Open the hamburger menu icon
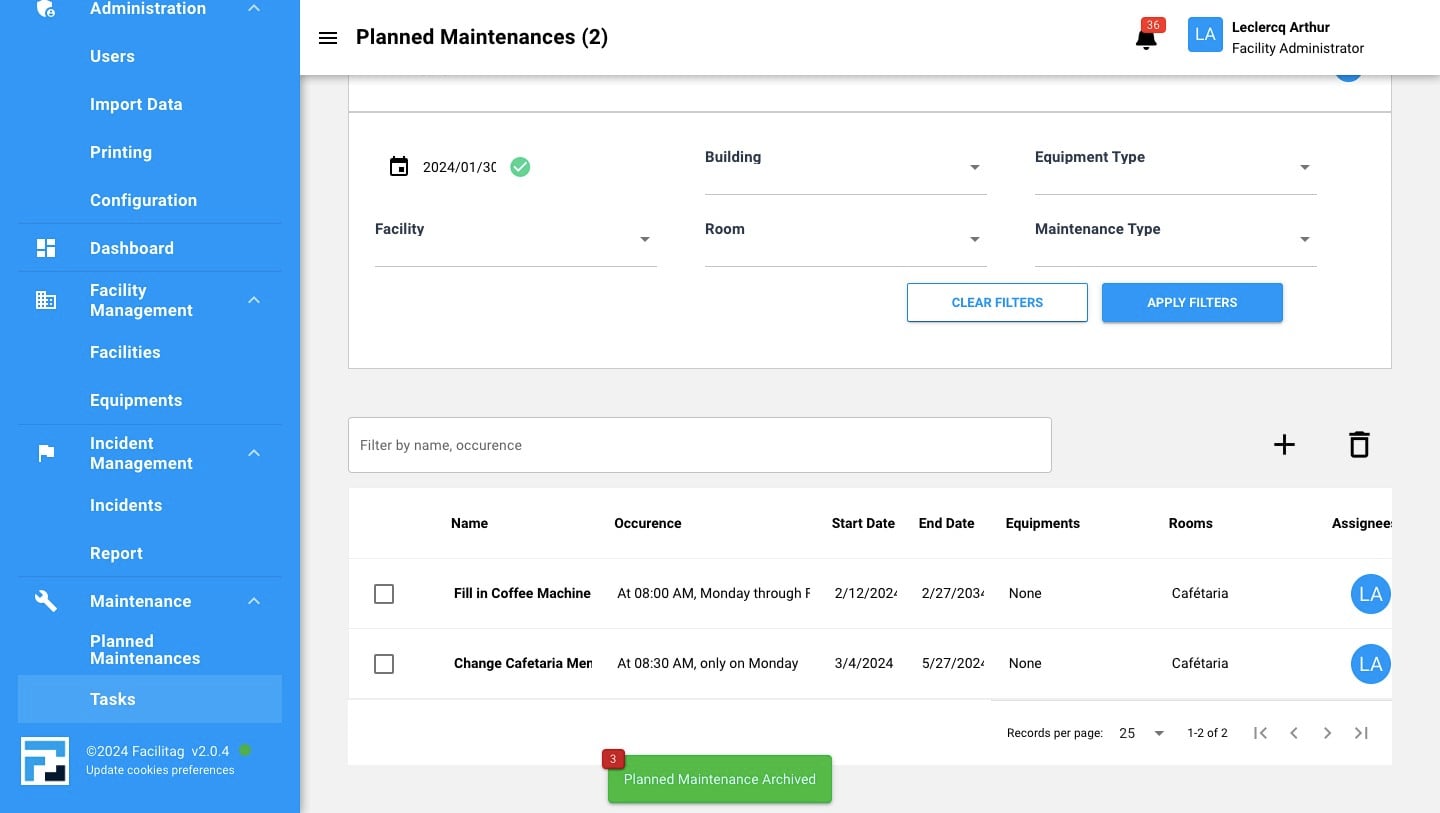Viewport: 1440px width, 813px height. [x=327, y=38]
